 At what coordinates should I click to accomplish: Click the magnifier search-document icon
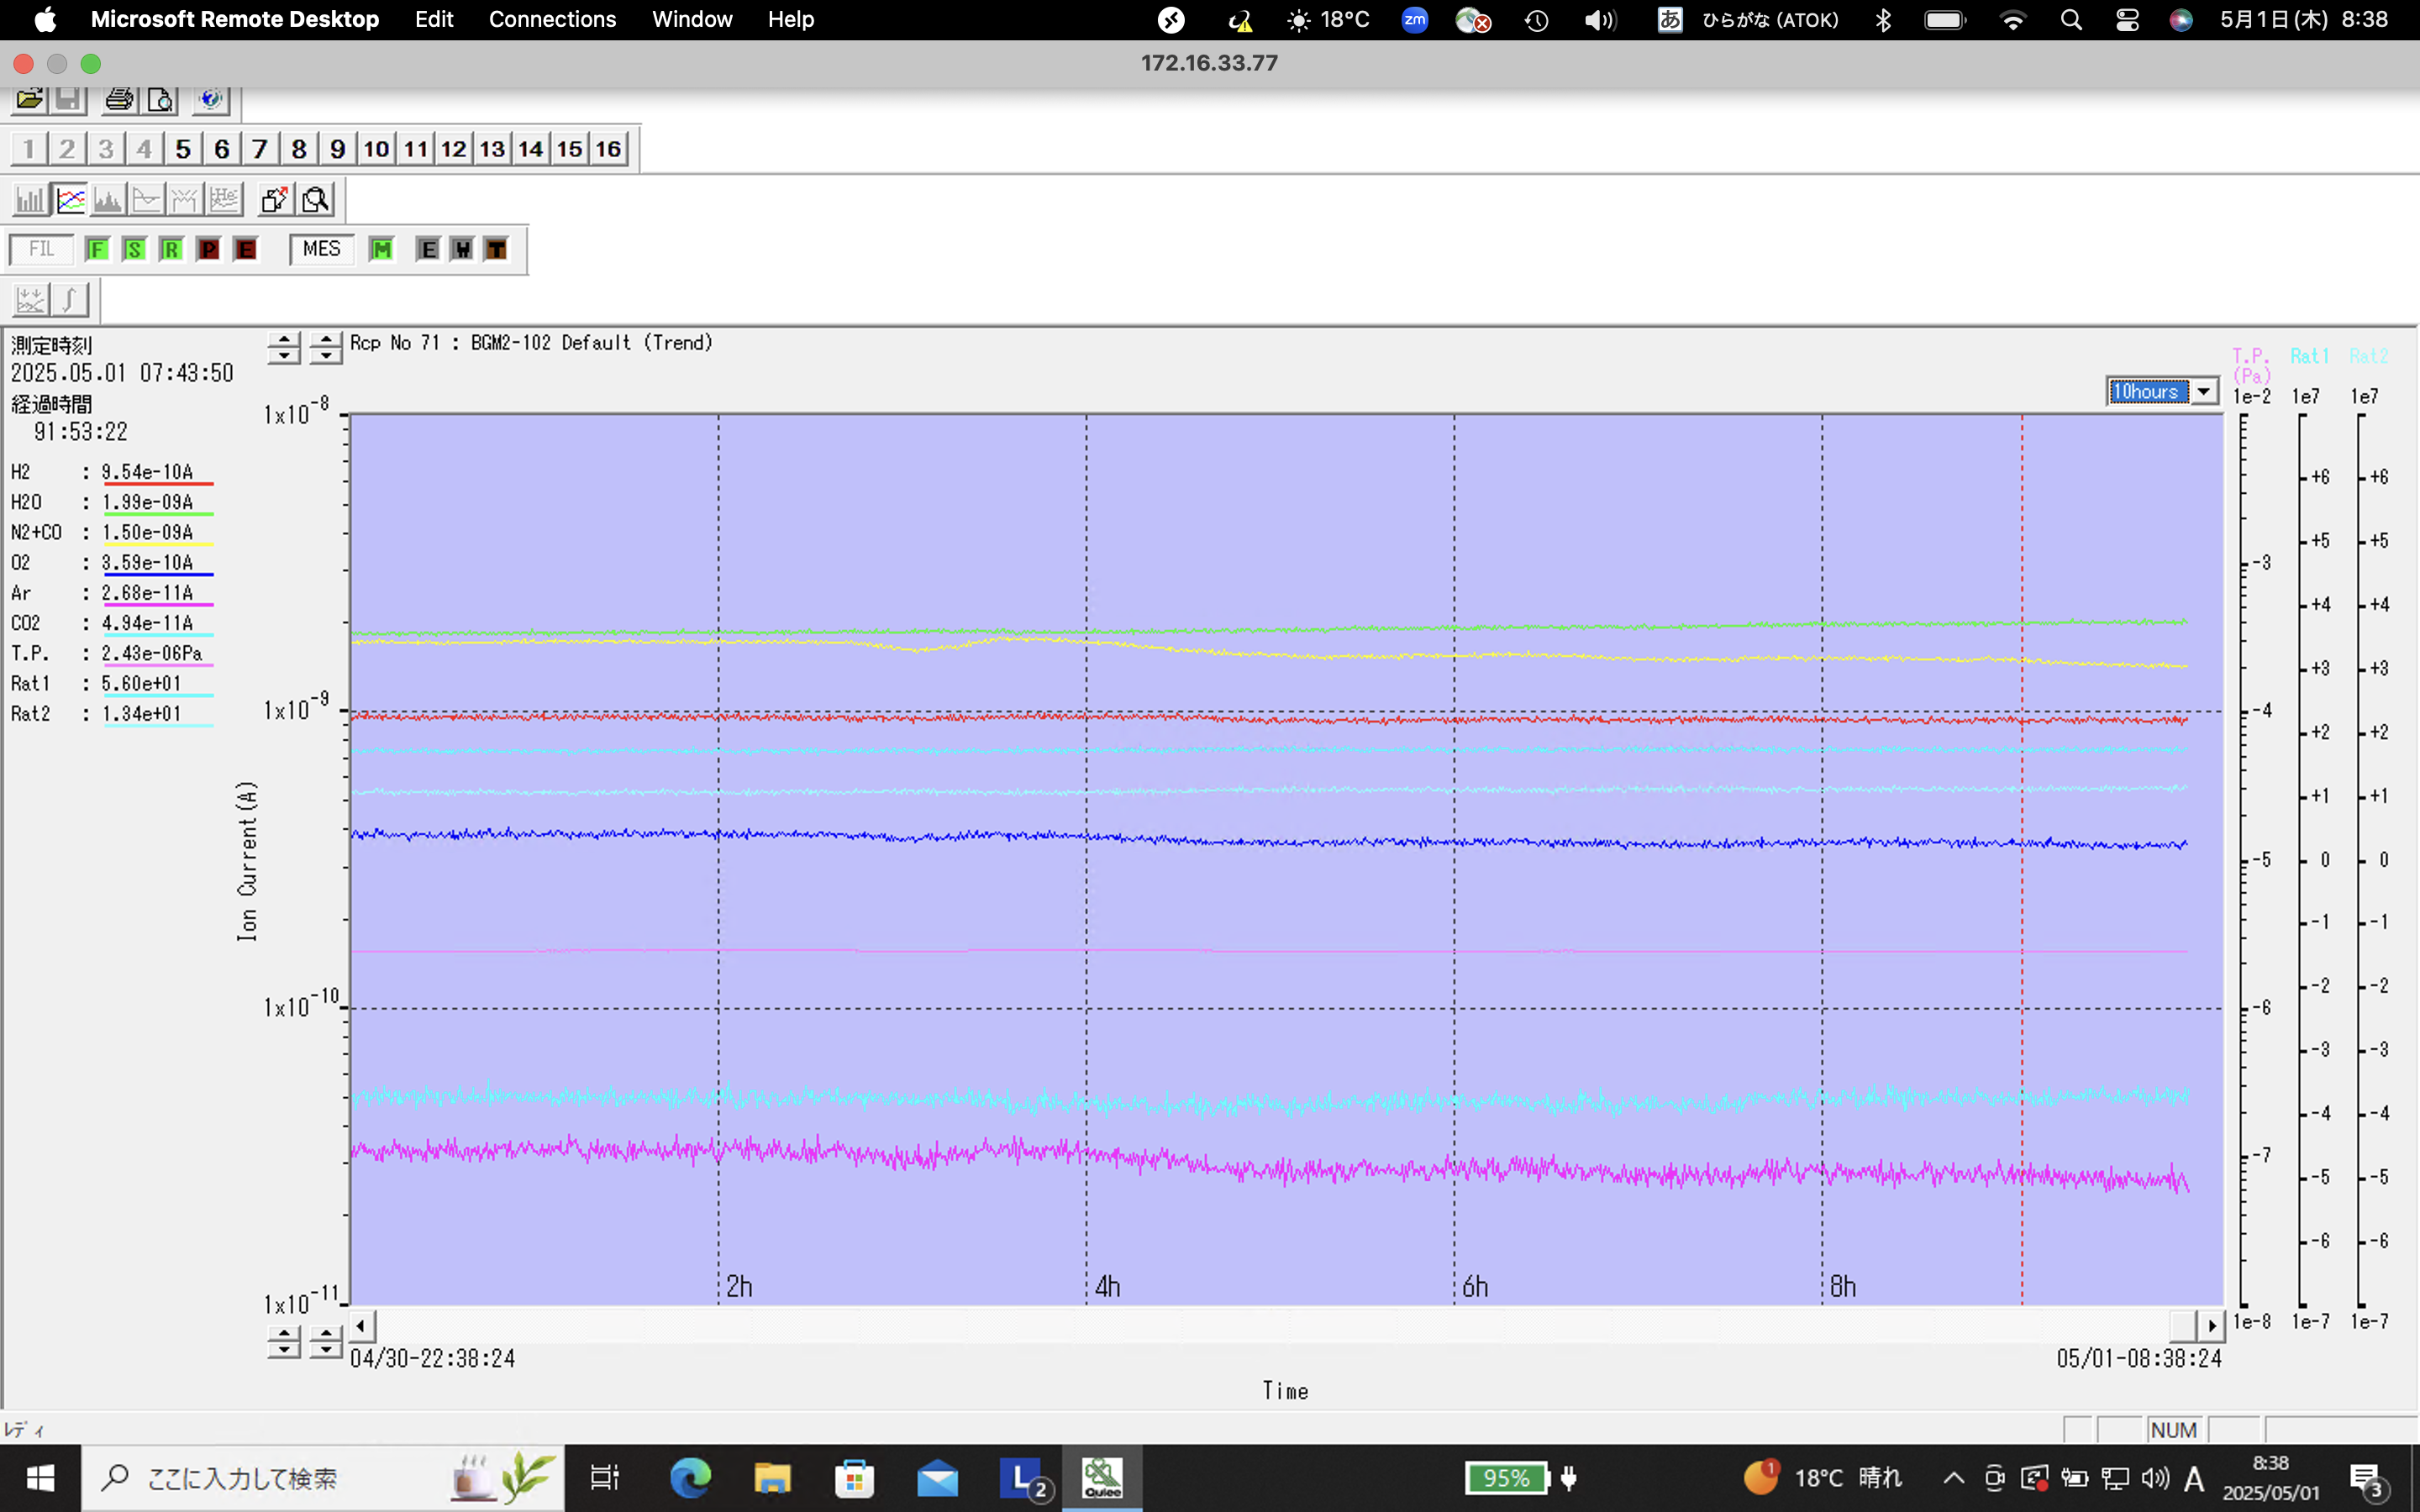(316, 200)
